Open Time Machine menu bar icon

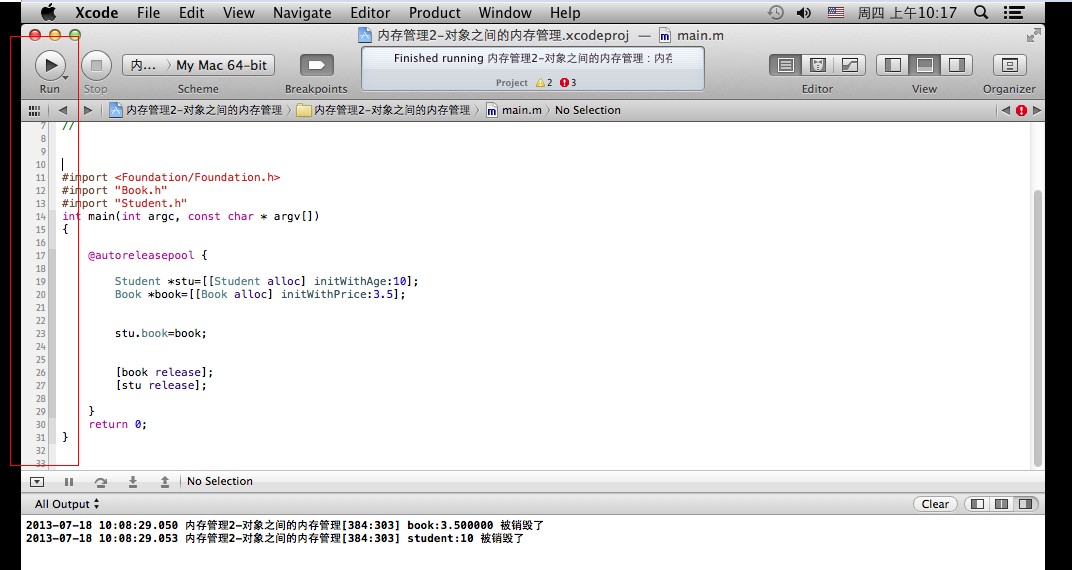click(x=775, y=12)
